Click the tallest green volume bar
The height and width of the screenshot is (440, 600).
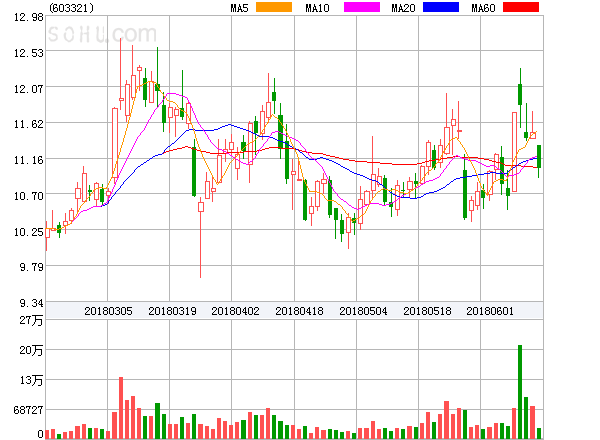[x=520, y=392]
